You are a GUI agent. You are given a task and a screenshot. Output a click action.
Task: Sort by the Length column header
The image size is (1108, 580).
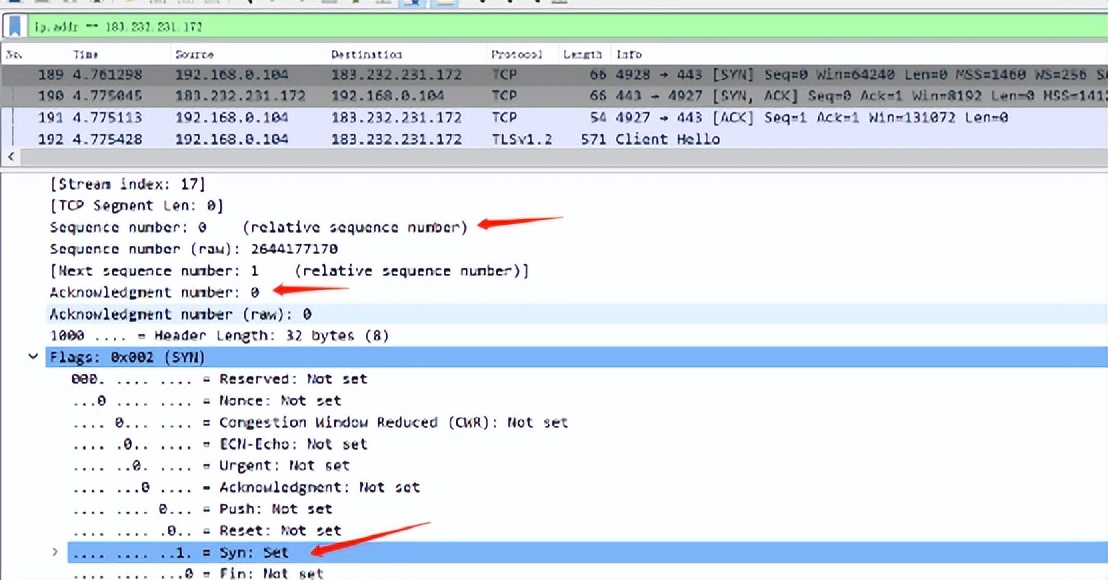click(x=582, y=54)
